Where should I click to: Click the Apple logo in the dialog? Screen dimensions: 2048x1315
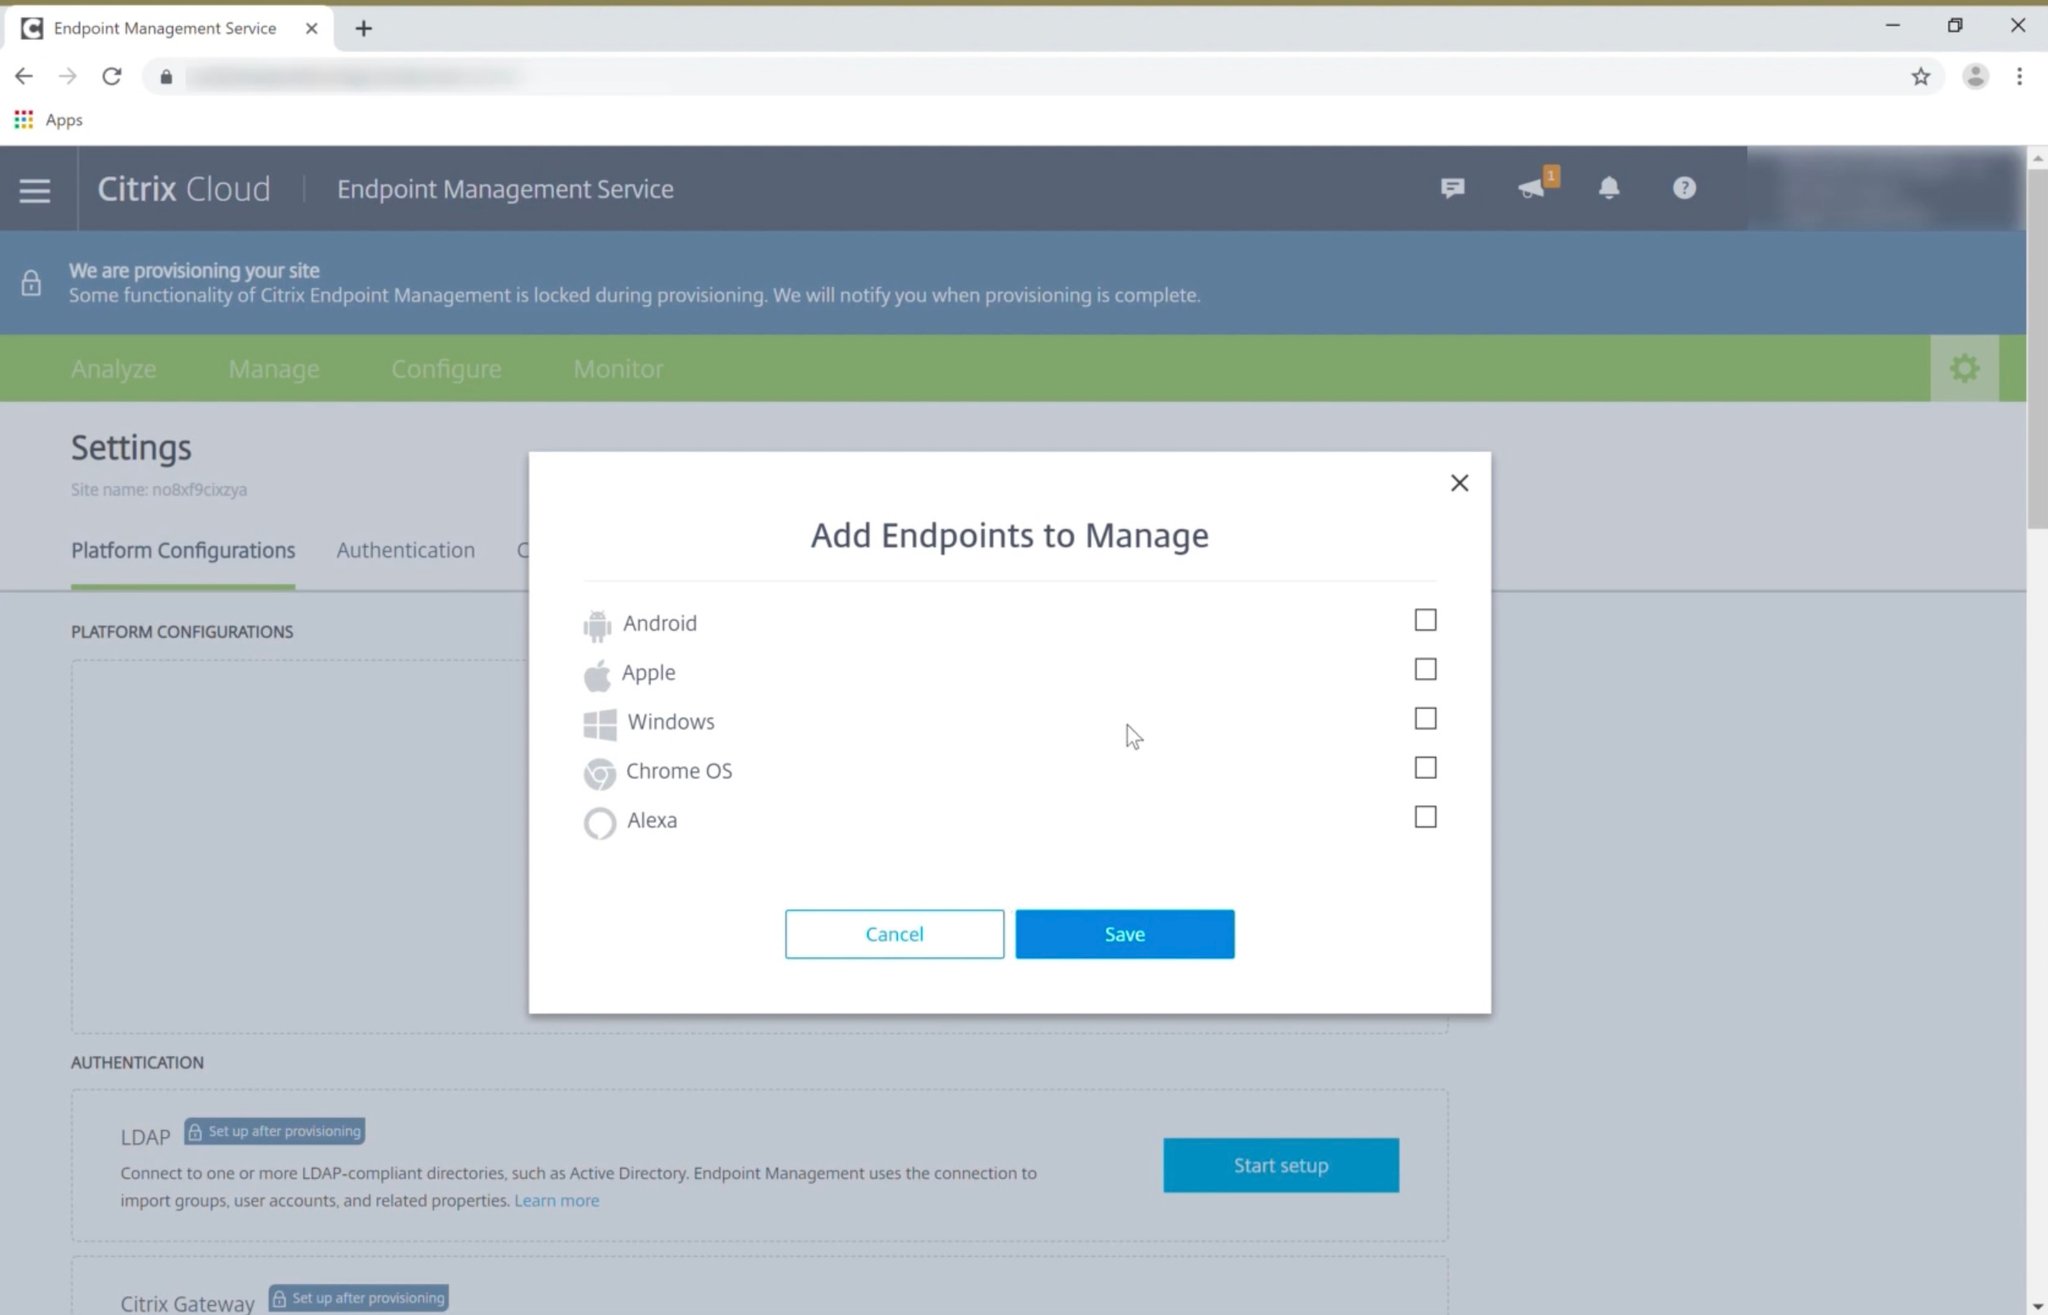point(598,673)
